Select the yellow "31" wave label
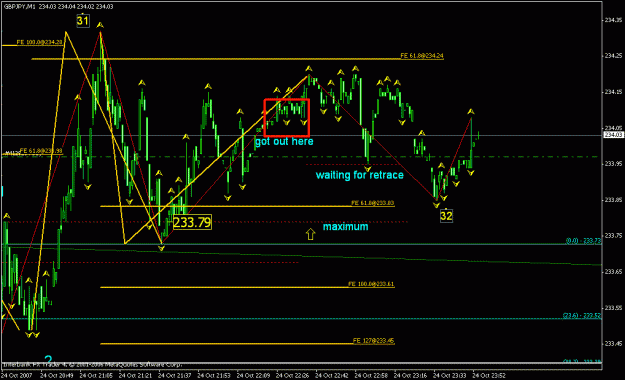The height and width of the screenshot is (380, 625). pos(83,21)
